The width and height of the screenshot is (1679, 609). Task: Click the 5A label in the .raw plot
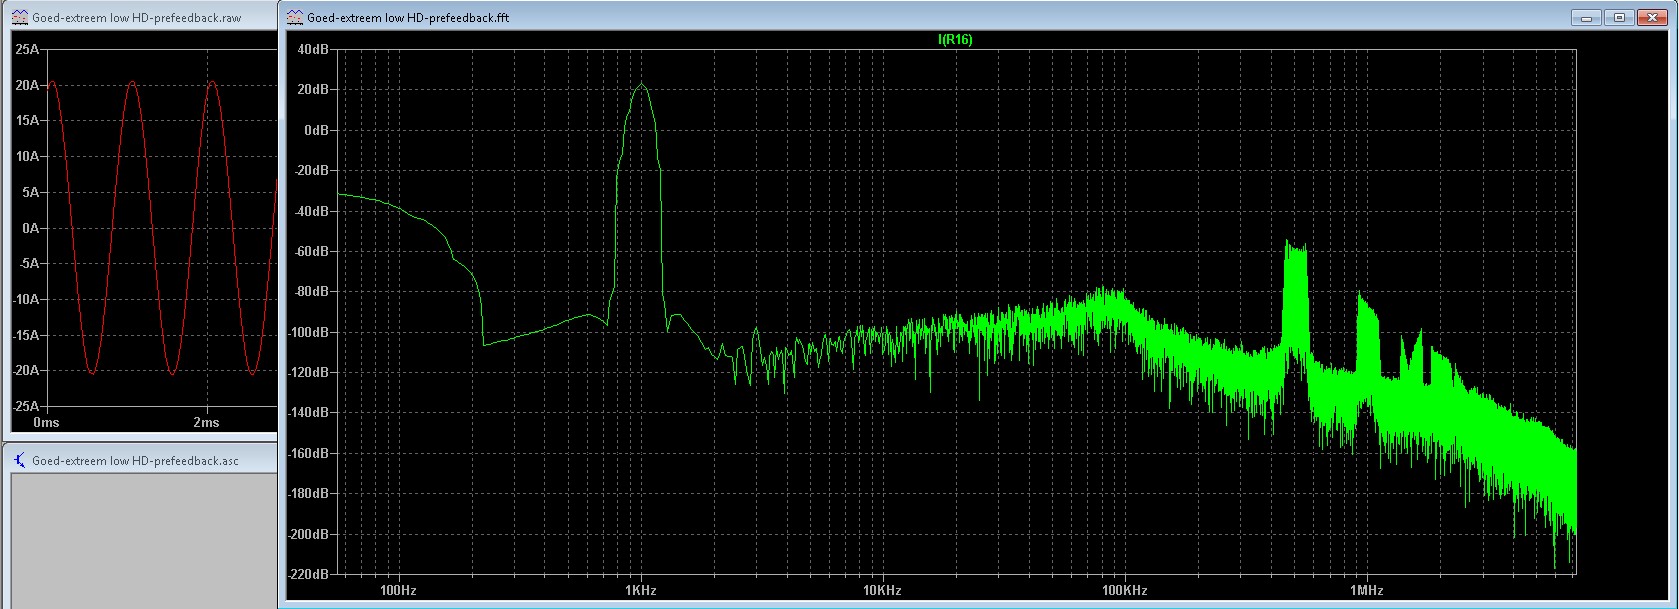(31, 192)
